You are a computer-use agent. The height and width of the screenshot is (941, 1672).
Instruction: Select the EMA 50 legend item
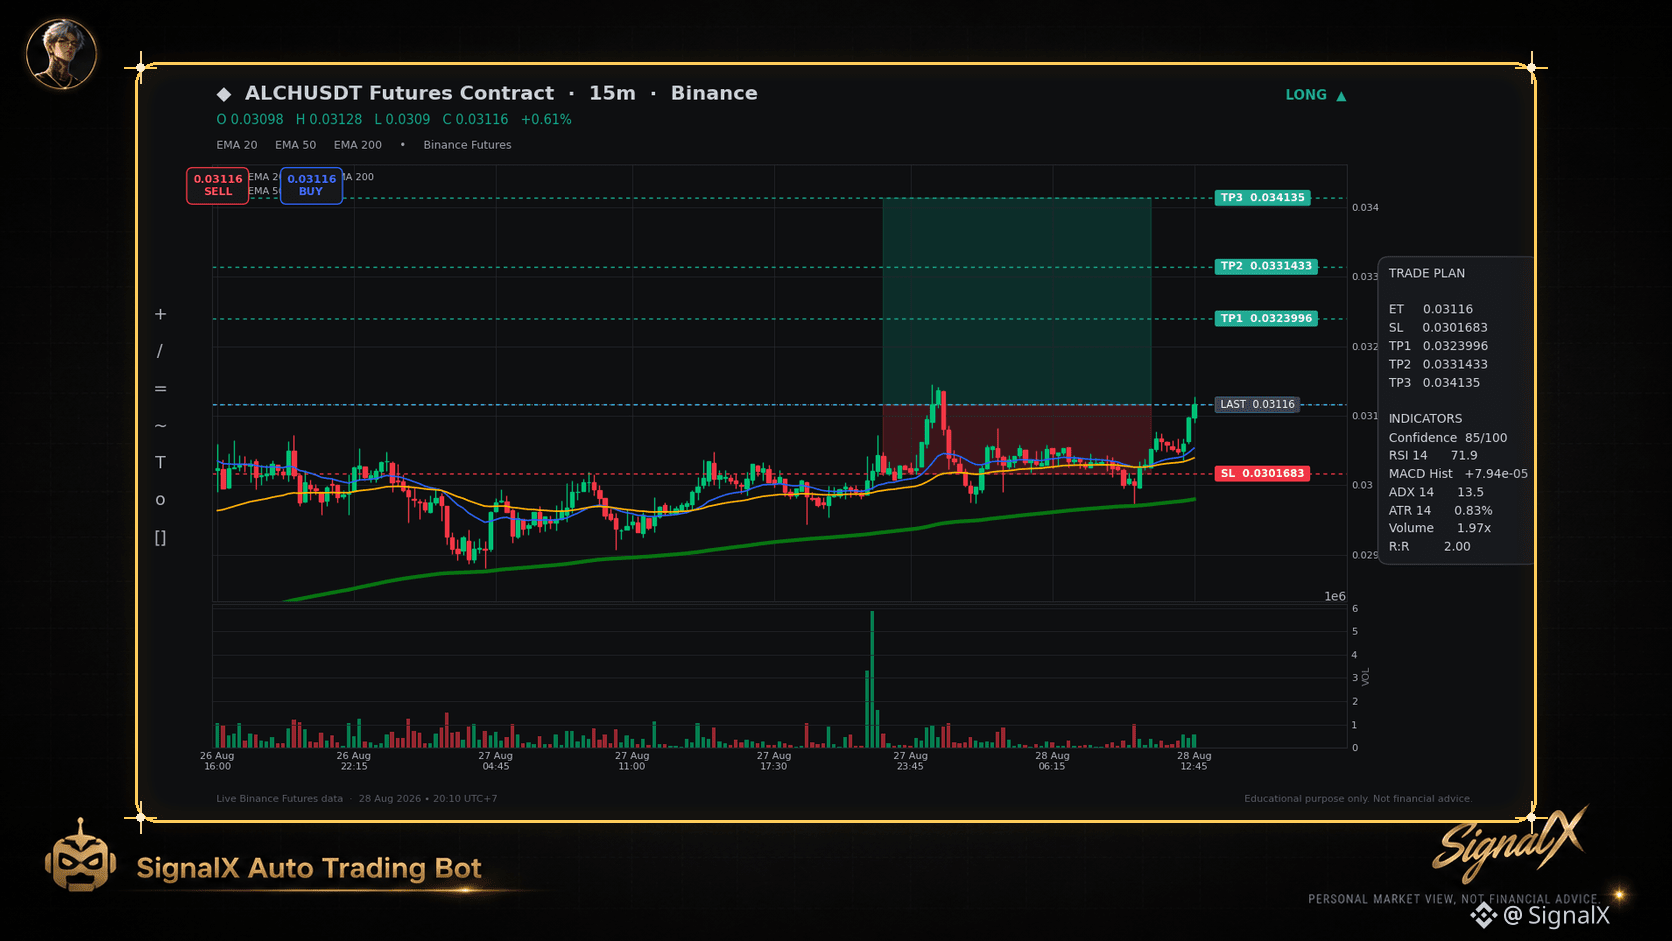click(296, 145)
